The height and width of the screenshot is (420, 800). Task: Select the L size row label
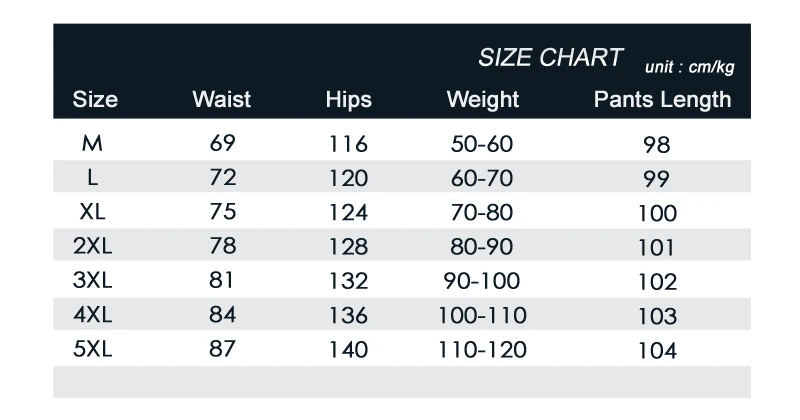[x=92, y=178]
